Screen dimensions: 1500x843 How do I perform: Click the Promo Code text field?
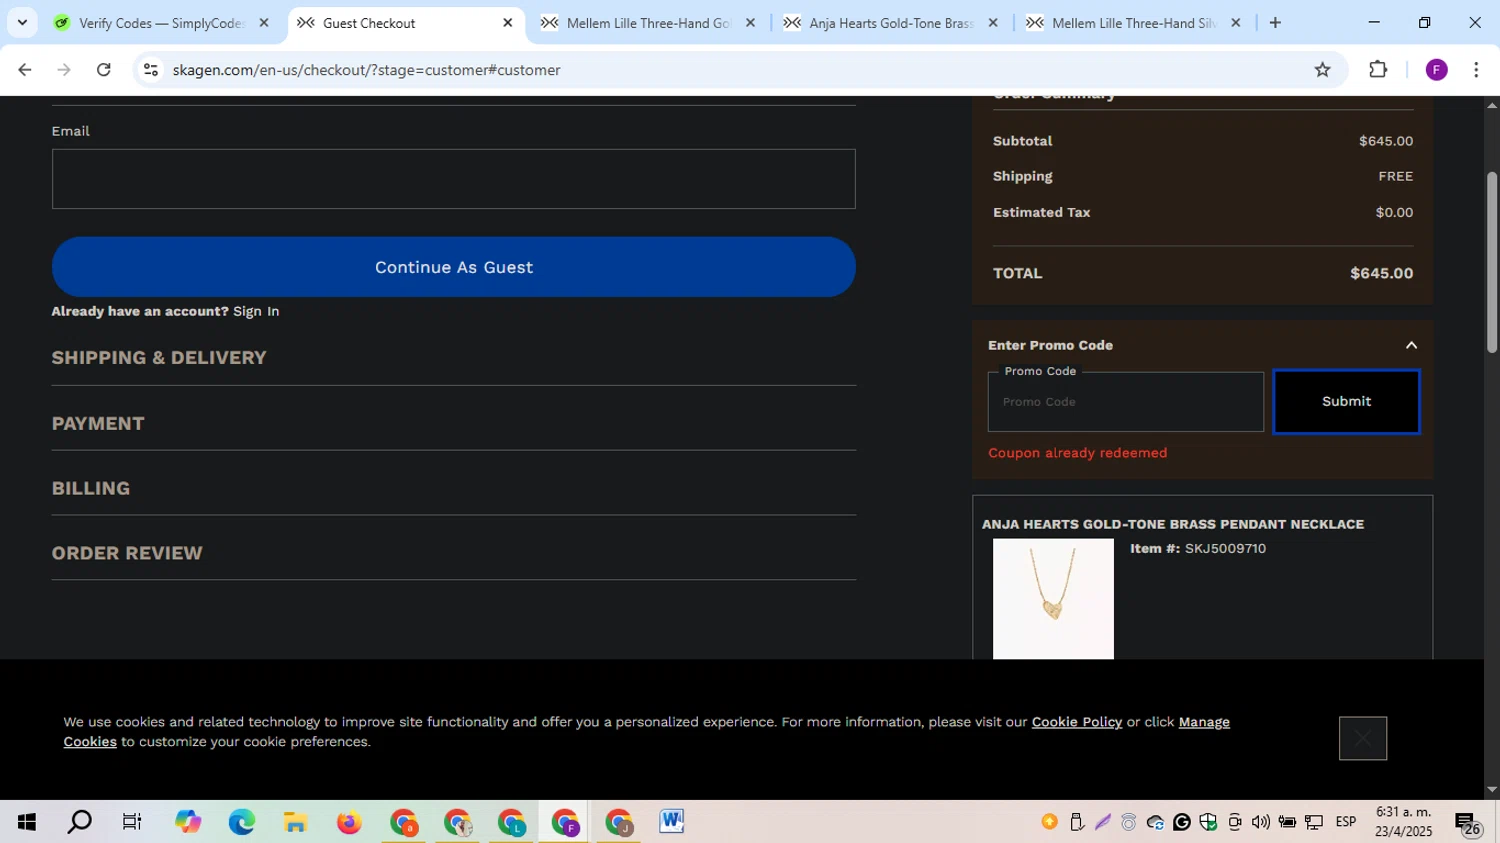[x=1125, y=402]
